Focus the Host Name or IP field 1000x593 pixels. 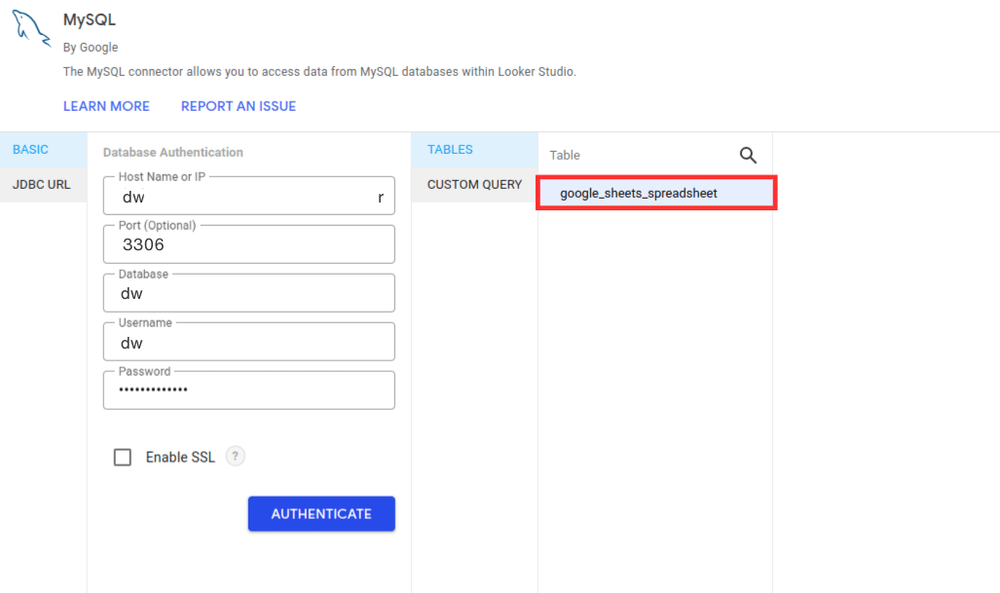pos(249,196)
